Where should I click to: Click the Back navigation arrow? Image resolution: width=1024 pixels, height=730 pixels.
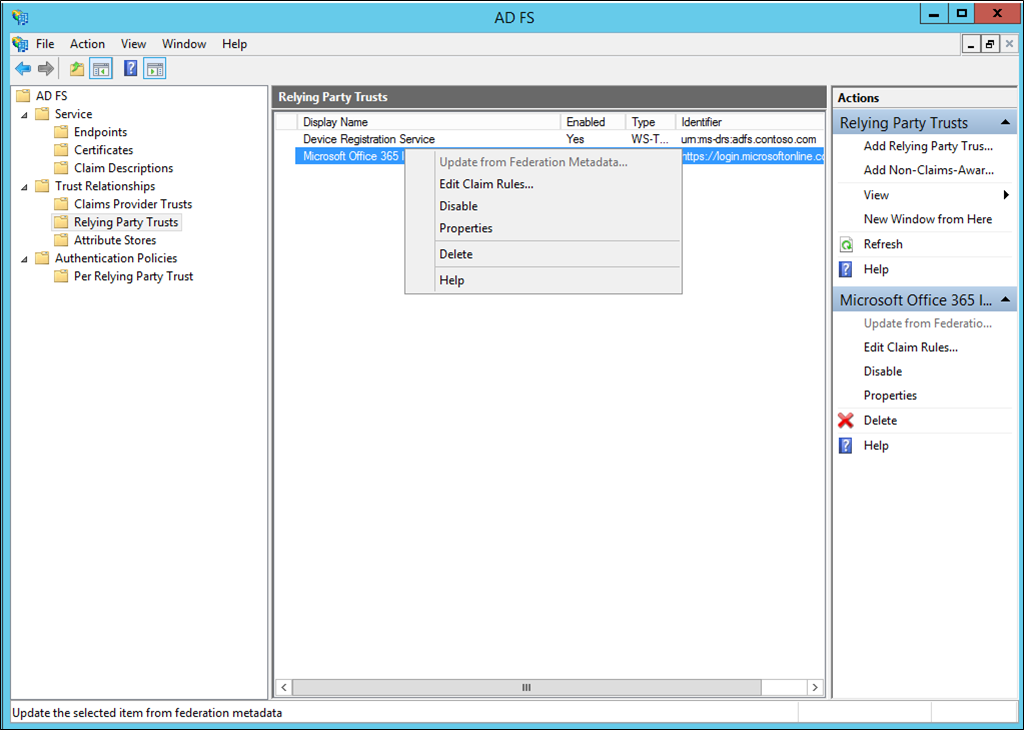(x=22, y=68)
